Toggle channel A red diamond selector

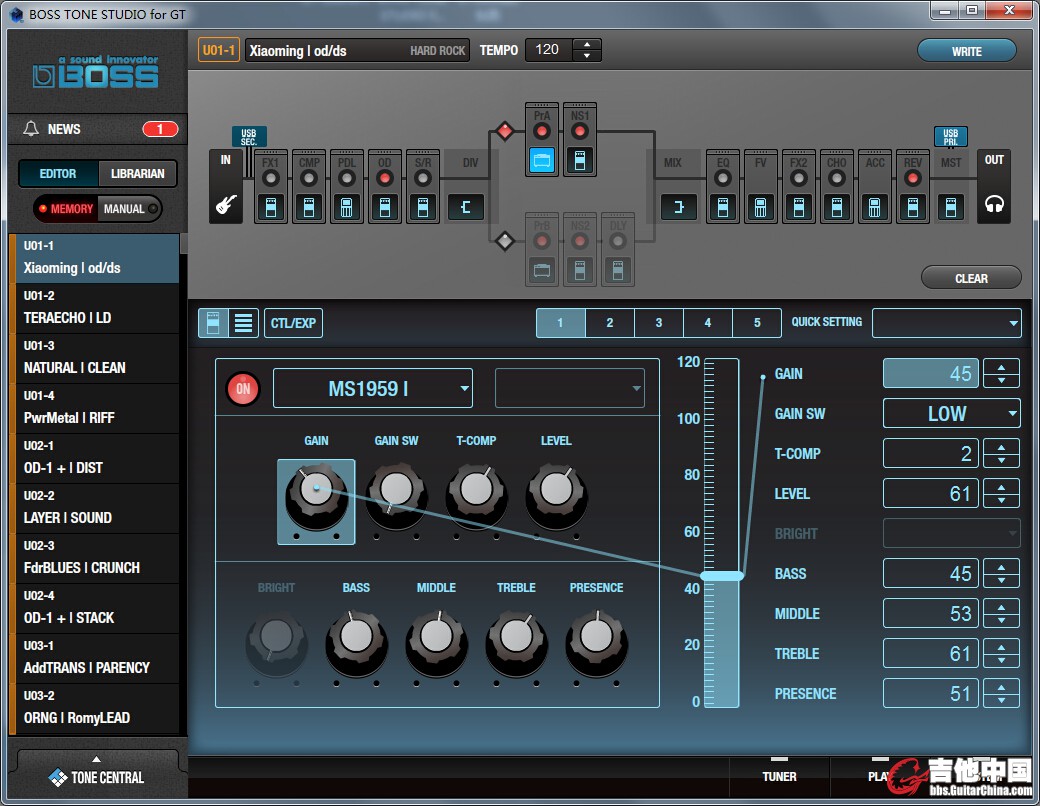coord(505,131)
